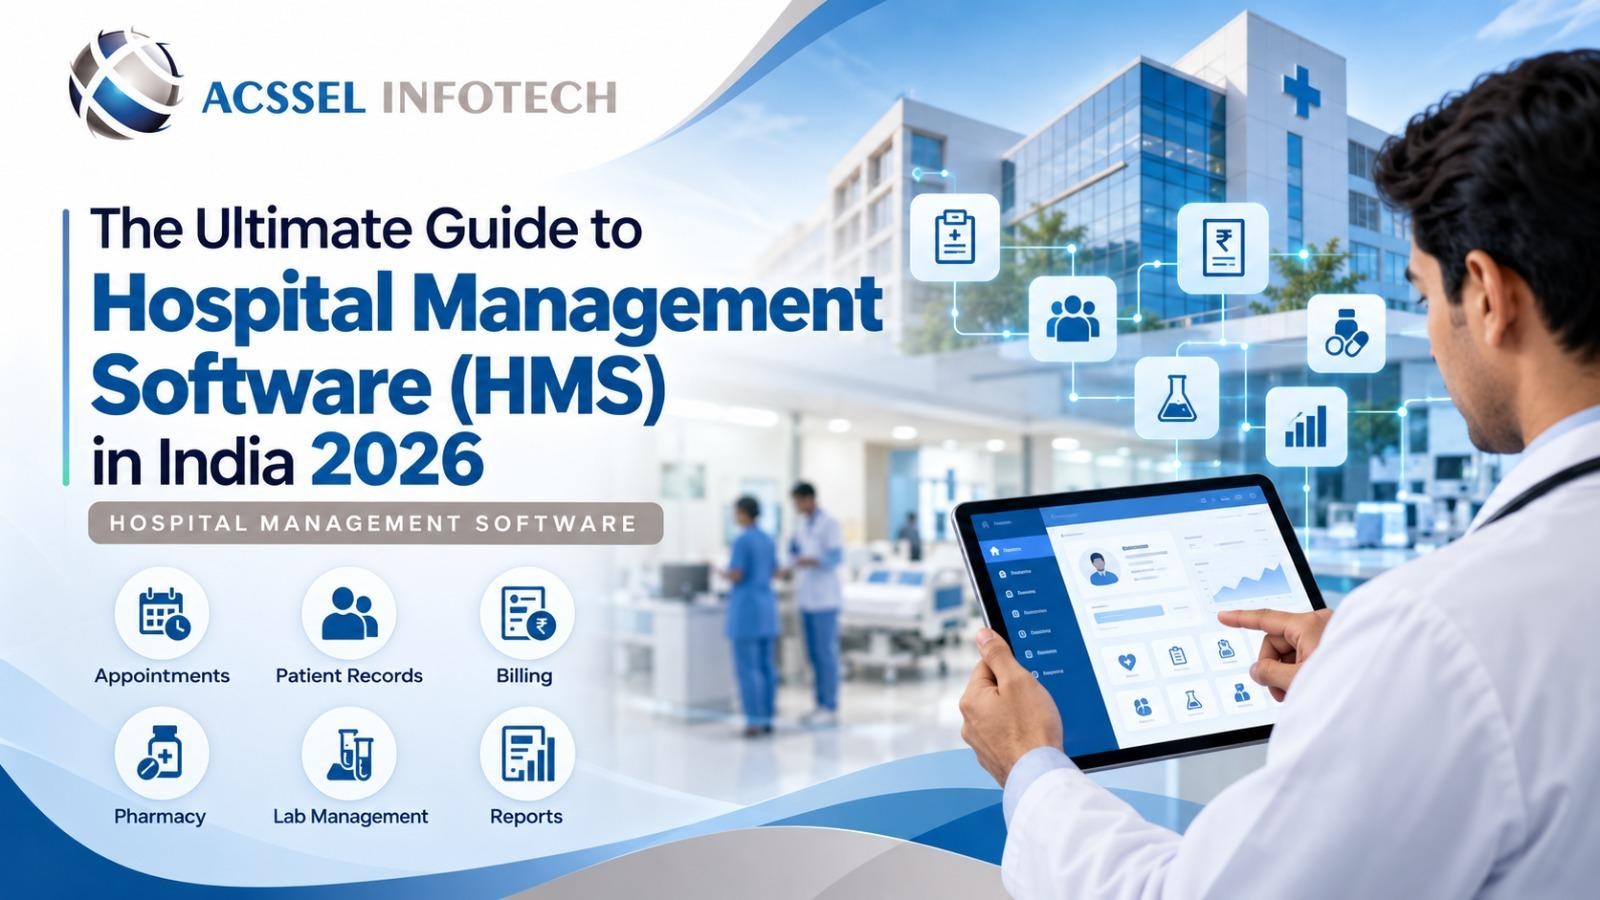Open the Lab Management test tubes icon

pyautogui.click(x=349, y=754)
